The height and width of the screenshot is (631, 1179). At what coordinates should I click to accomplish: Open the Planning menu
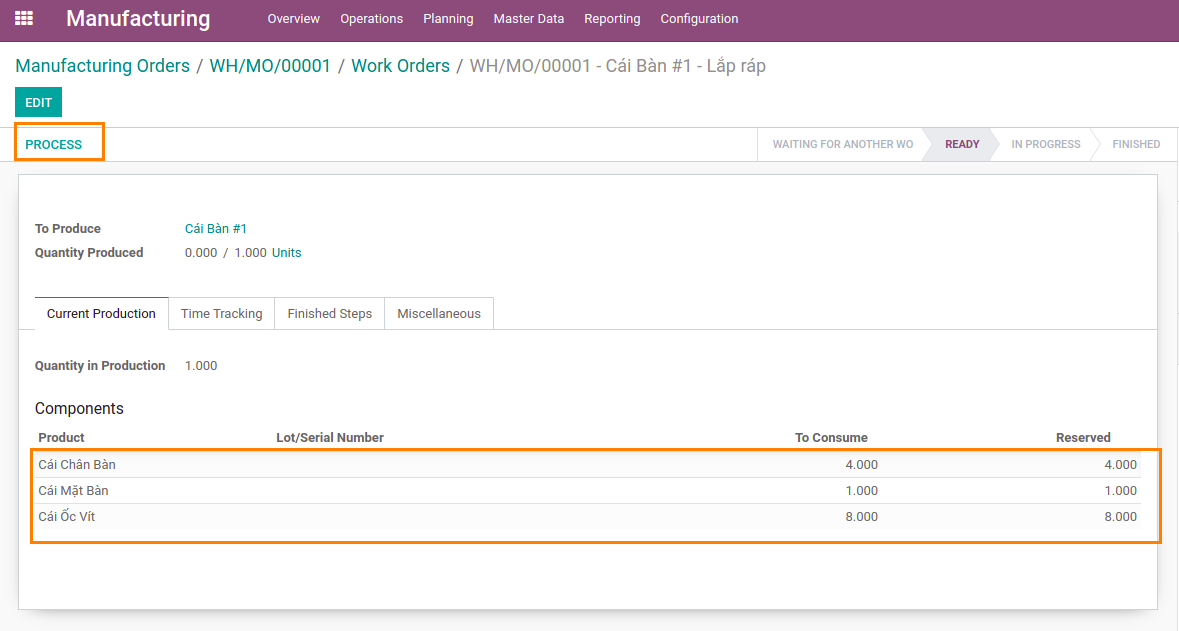448,19
